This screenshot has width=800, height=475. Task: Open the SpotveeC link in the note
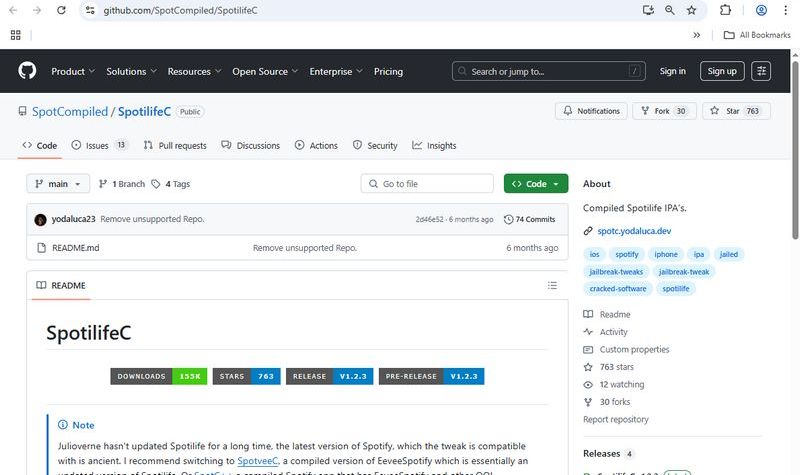258,461
